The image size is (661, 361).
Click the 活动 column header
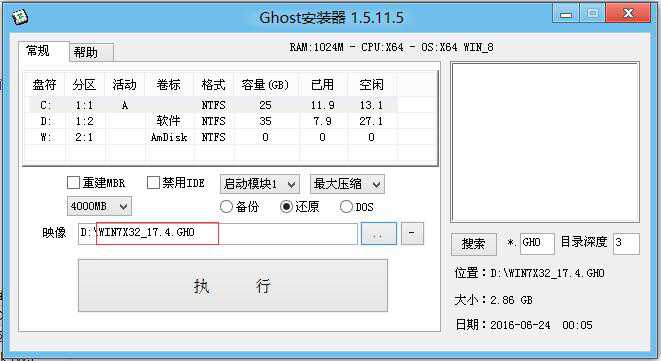124,85
